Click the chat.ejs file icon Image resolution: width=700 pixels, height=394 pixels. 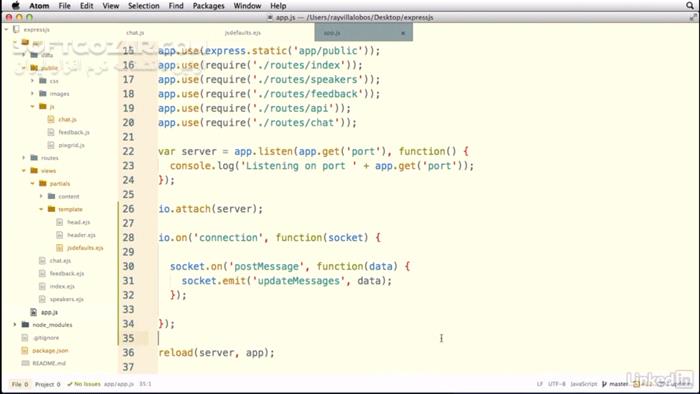coord(42,261)
